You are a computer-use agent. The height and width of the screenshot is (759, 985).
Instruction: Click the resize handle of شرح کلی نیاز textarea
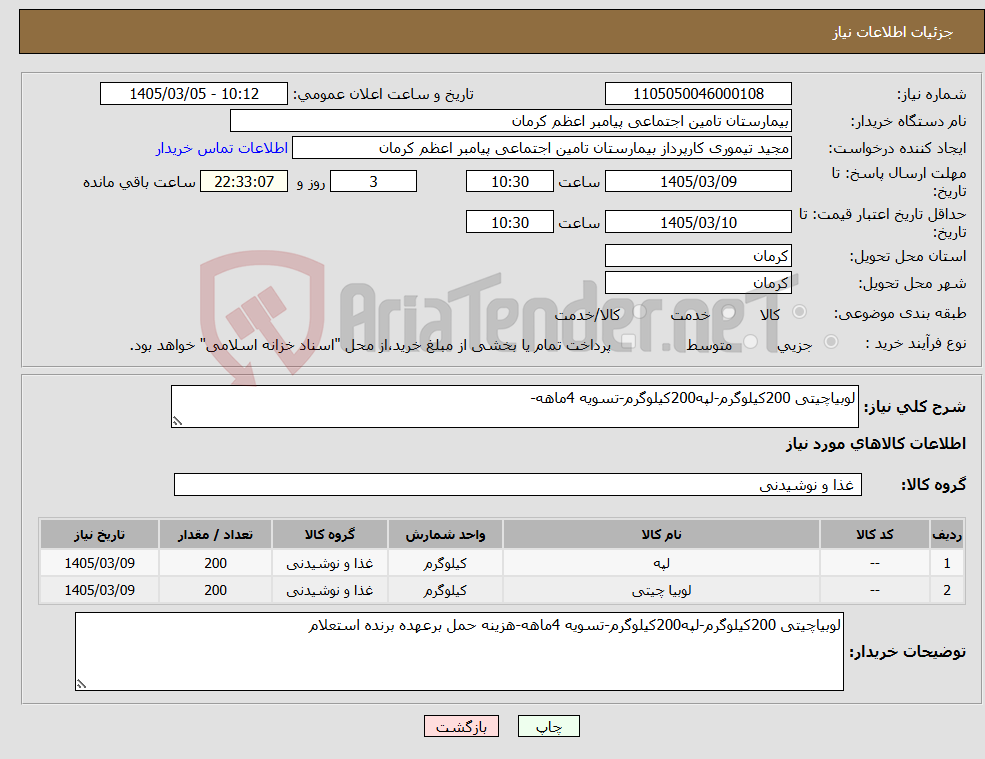click(x=177, y=422)
